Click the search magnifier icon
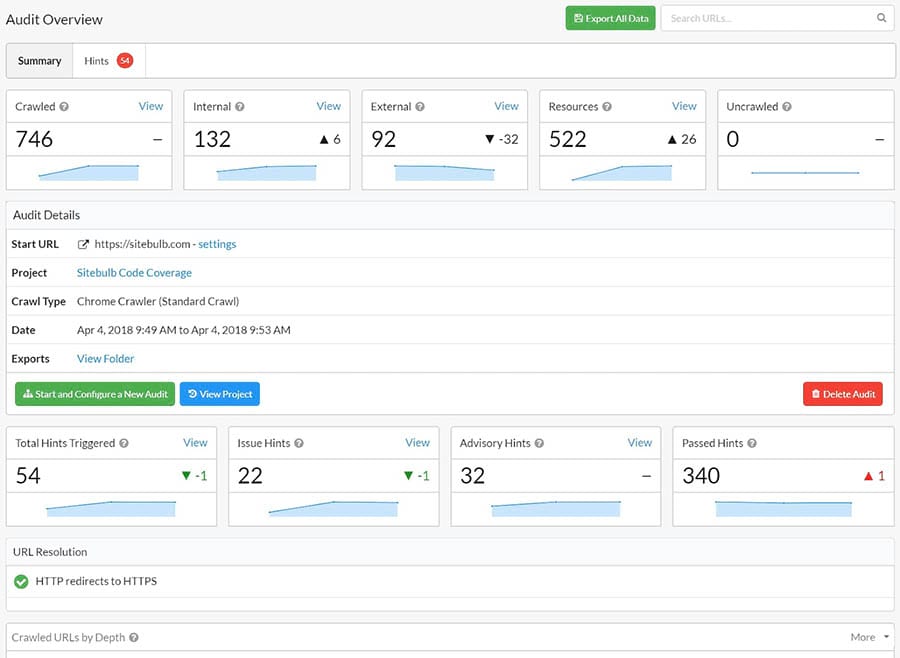This screenshot has width=900, height=658. [881, 17]
